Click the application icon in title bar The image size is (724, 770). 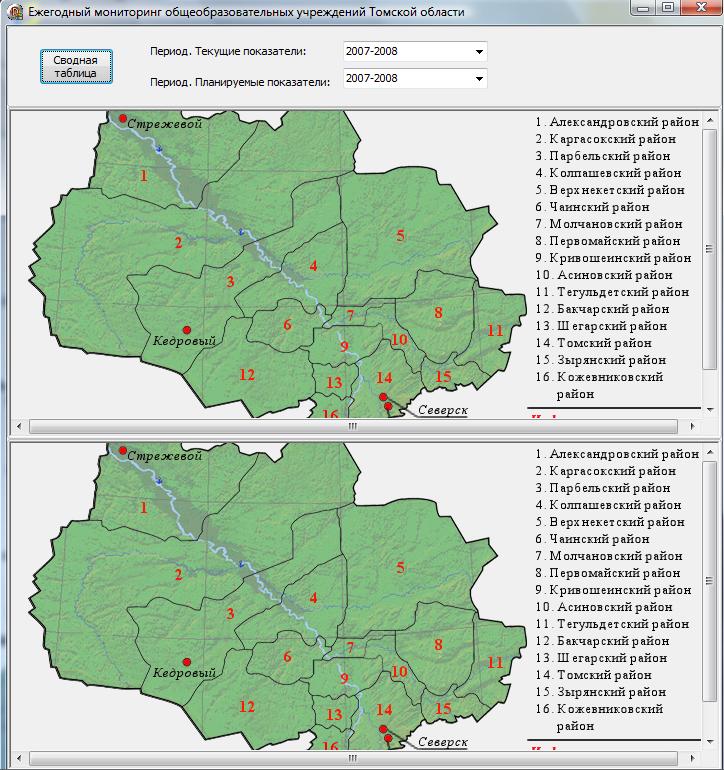pos(16,12)
